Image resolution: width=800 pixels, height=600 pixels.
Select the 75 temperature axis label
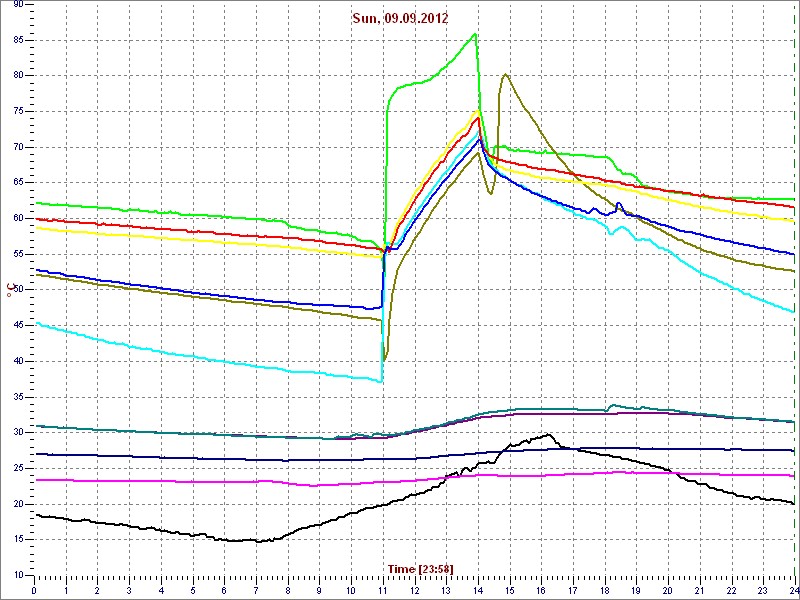(x=17, y=112)
